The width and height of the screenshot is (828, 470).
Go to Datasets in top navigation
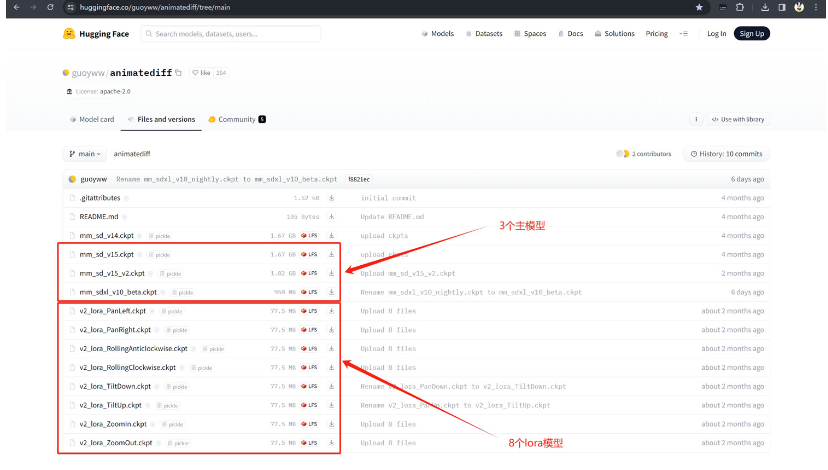(484, 33)
